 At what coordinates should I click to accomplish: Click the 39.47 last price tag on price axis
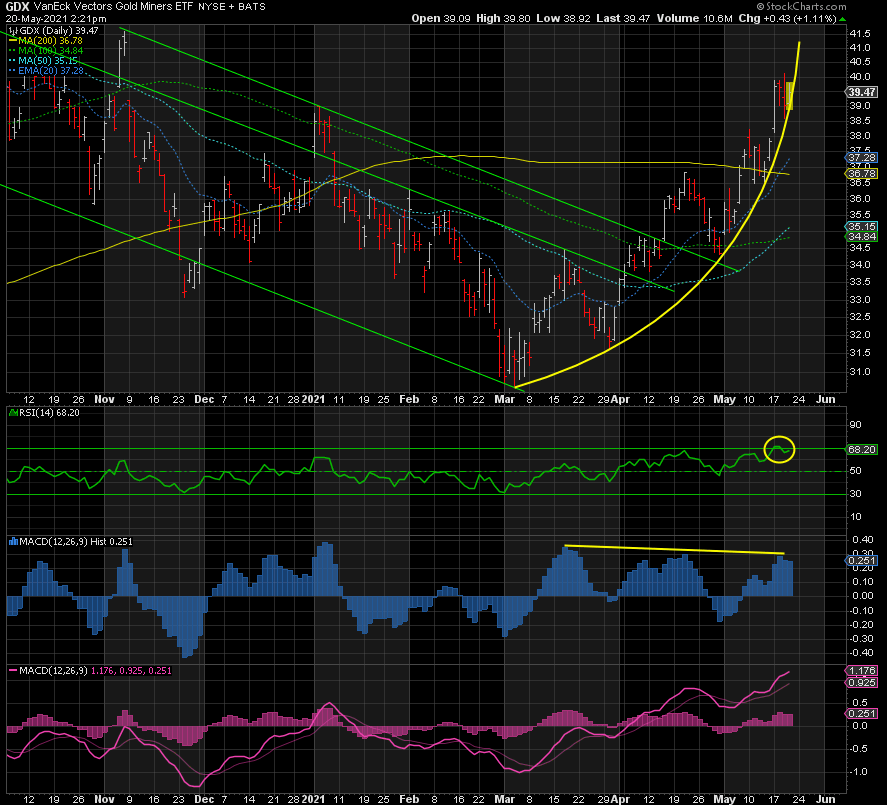coord(862,92)
